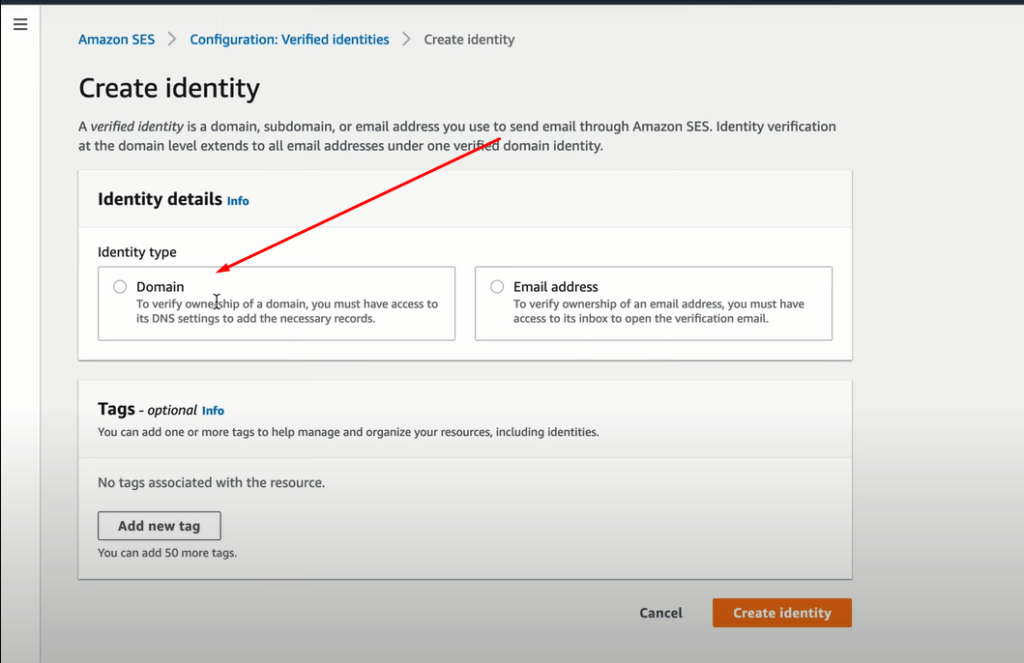Click the Cancel button
The width and height of the screenshot is (1024, 663).
tap(661, 613)
